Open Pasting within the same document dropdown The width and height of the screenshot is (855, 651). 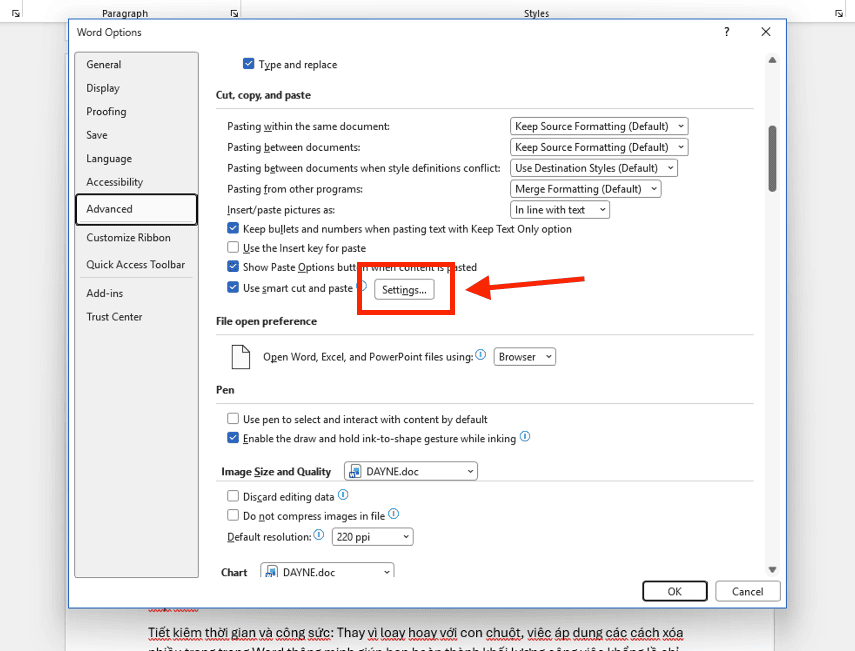tap(599, 126)
